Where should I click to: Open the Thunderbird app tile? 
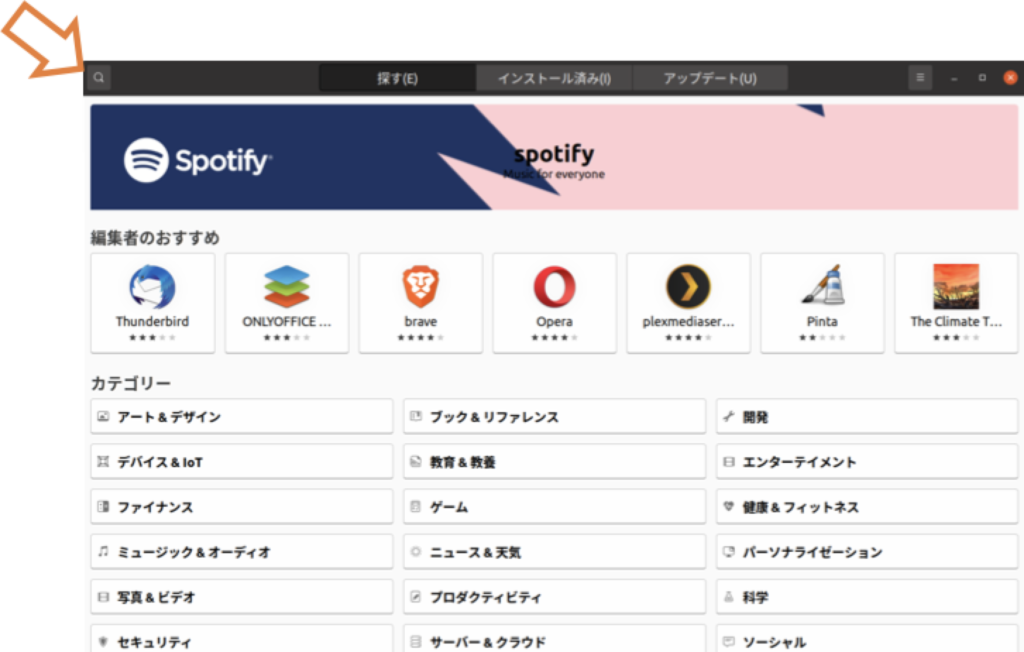(x=153, y=303)
